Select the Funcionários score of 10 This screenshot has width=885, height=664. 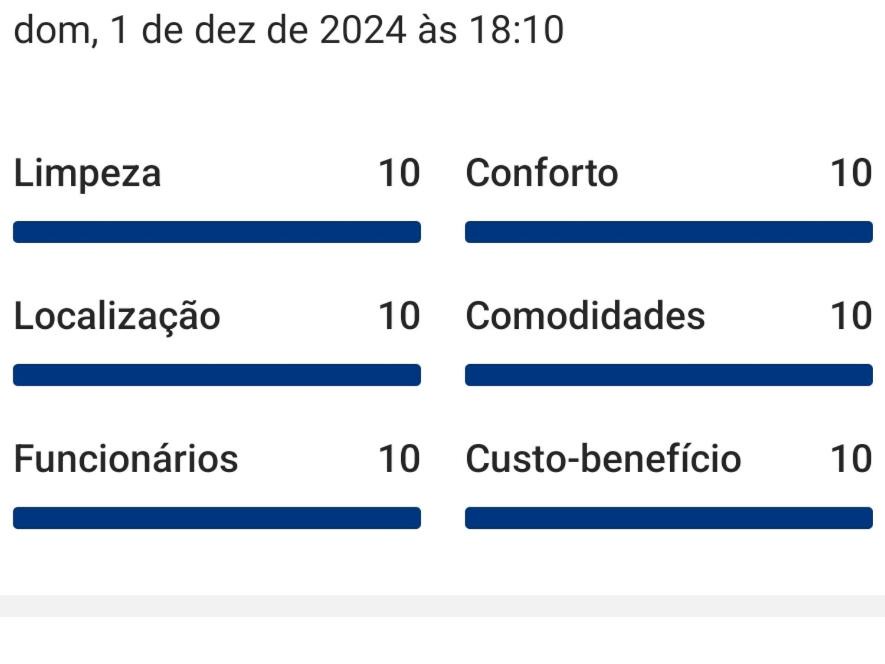(x=399, y=460)
